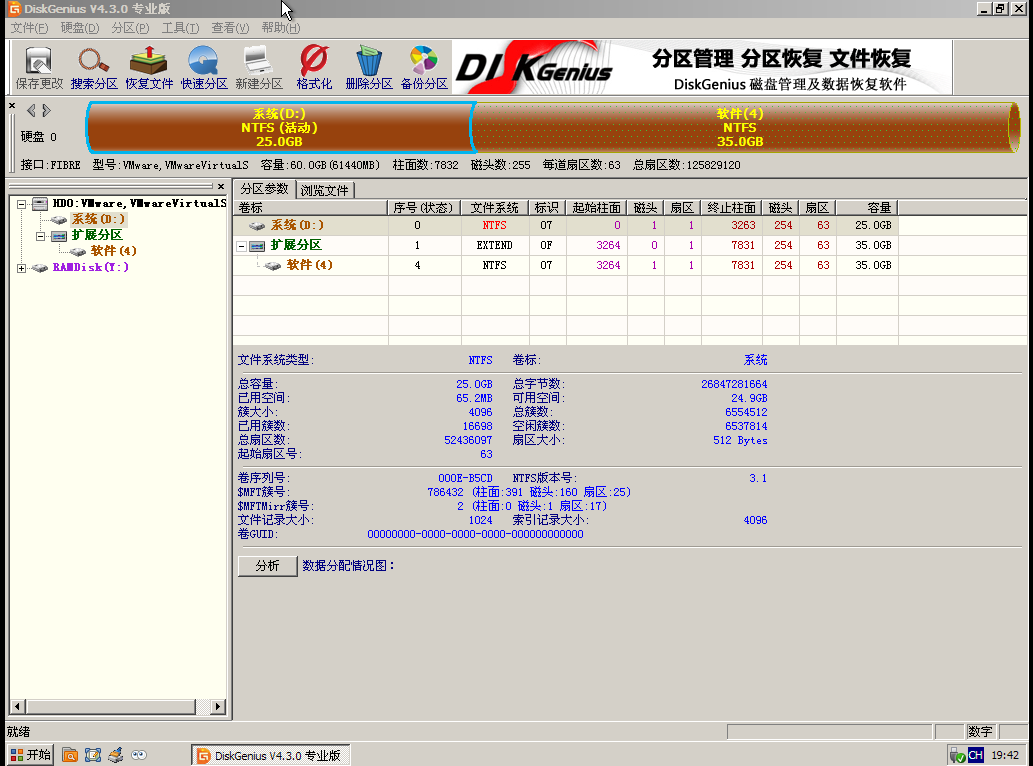The width and height of the screenshot is (1033, 766).
Task: Open the 帮助(H) menu
Action: pos(281,28)
